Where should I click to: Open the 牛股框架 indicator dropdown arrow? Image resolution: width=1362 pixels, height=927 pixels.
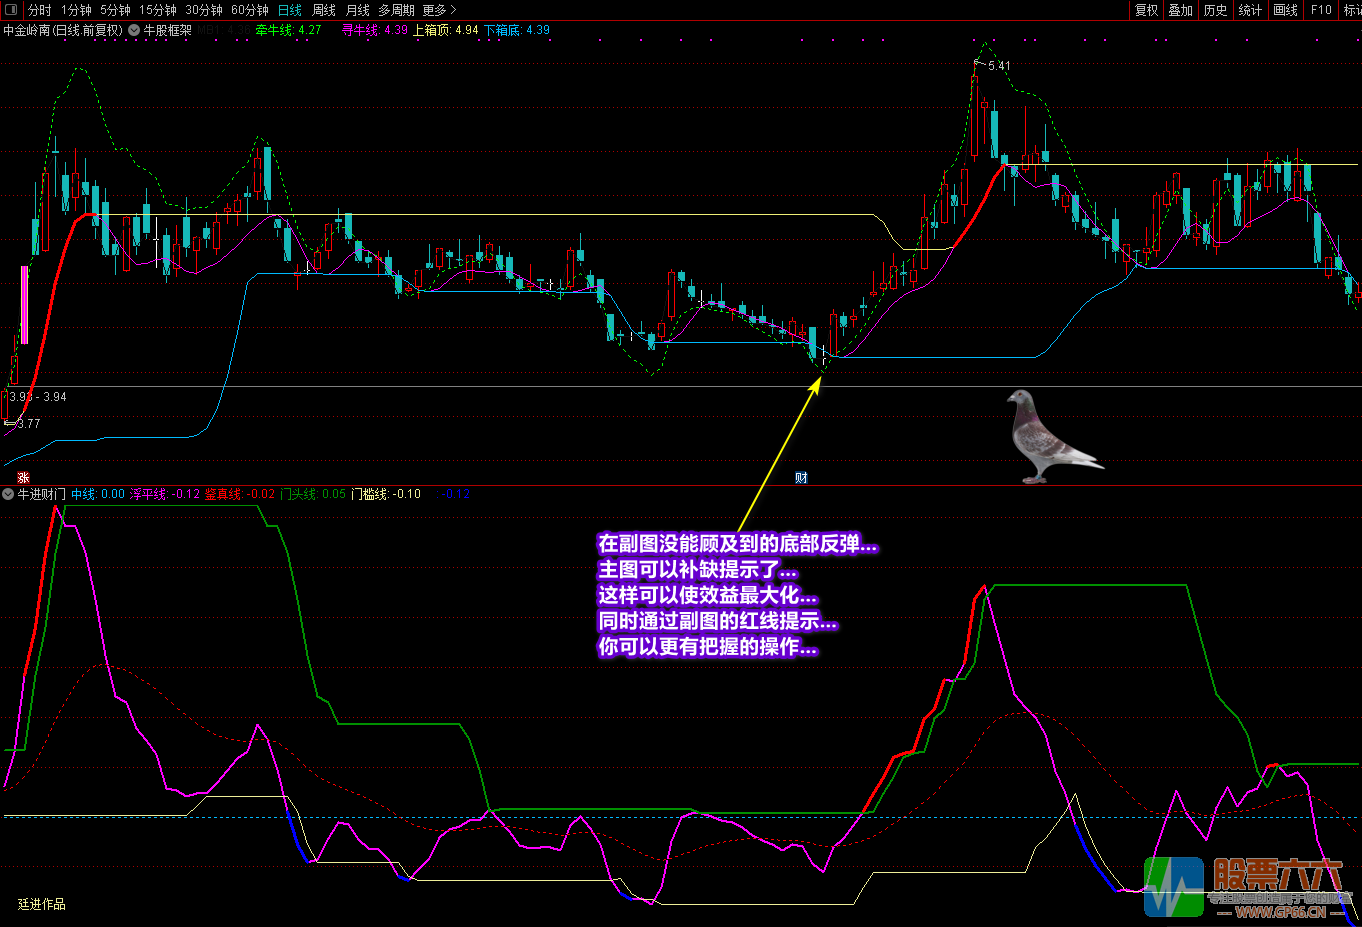tap(134, 30)
